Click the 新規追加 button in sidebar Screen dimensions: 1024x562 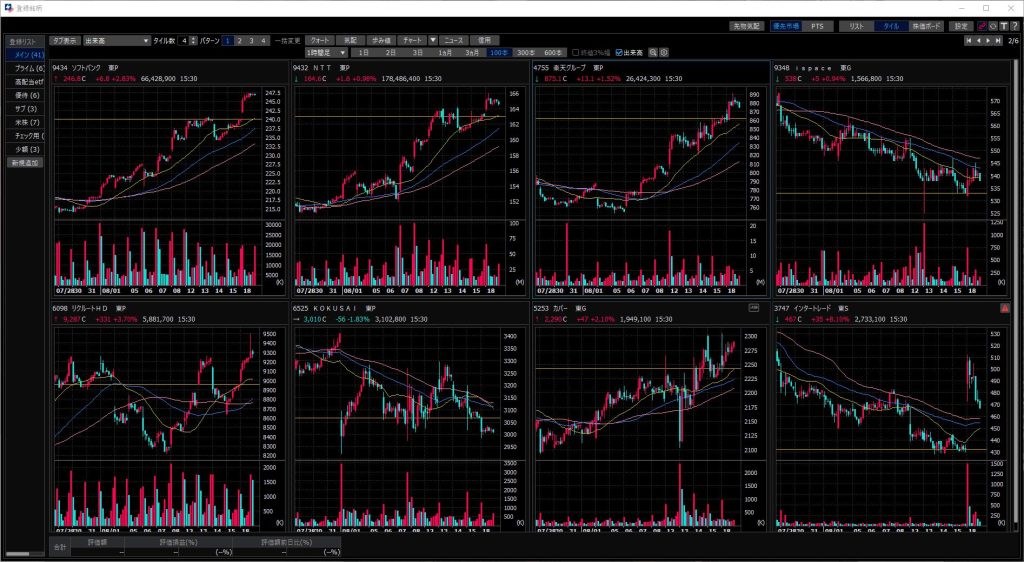pyautogui.click(x=24, y=162)
